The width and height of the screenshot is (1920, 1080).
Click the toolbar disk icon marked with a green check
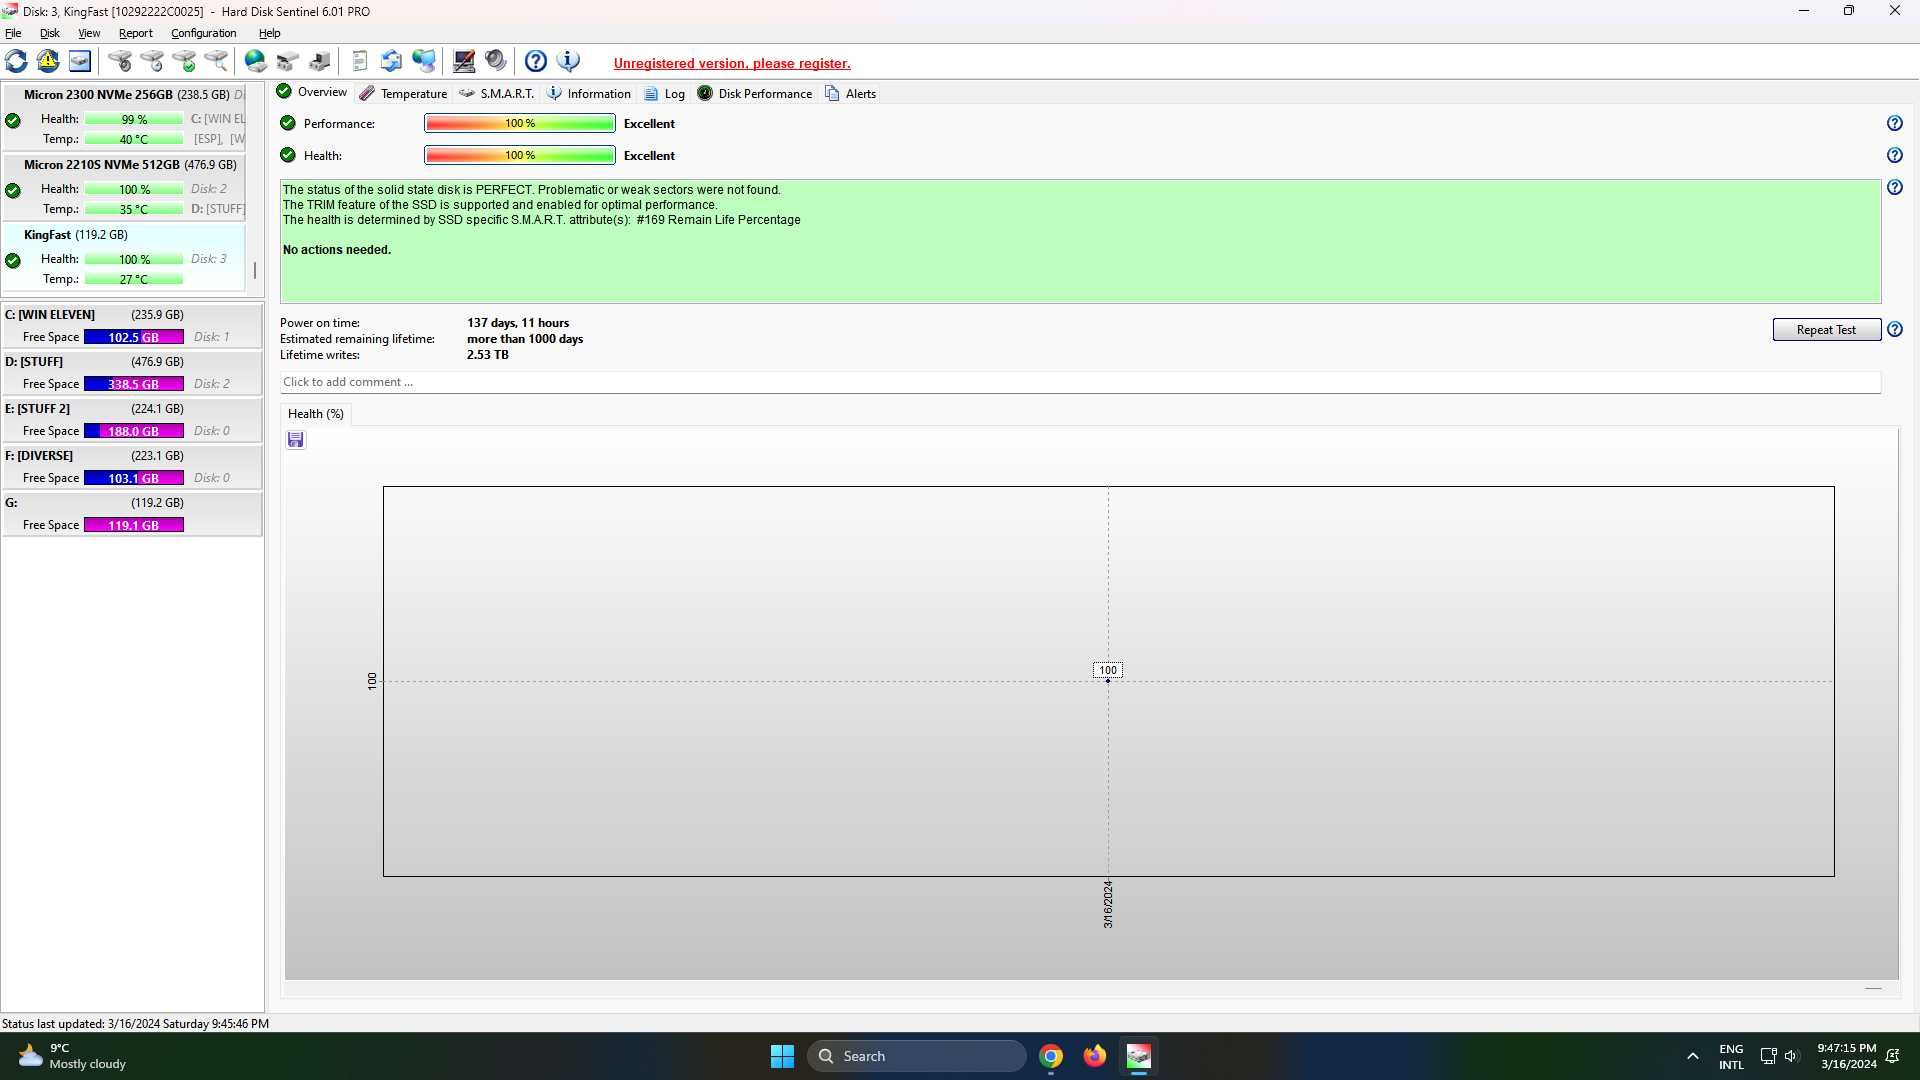[184, 61]
